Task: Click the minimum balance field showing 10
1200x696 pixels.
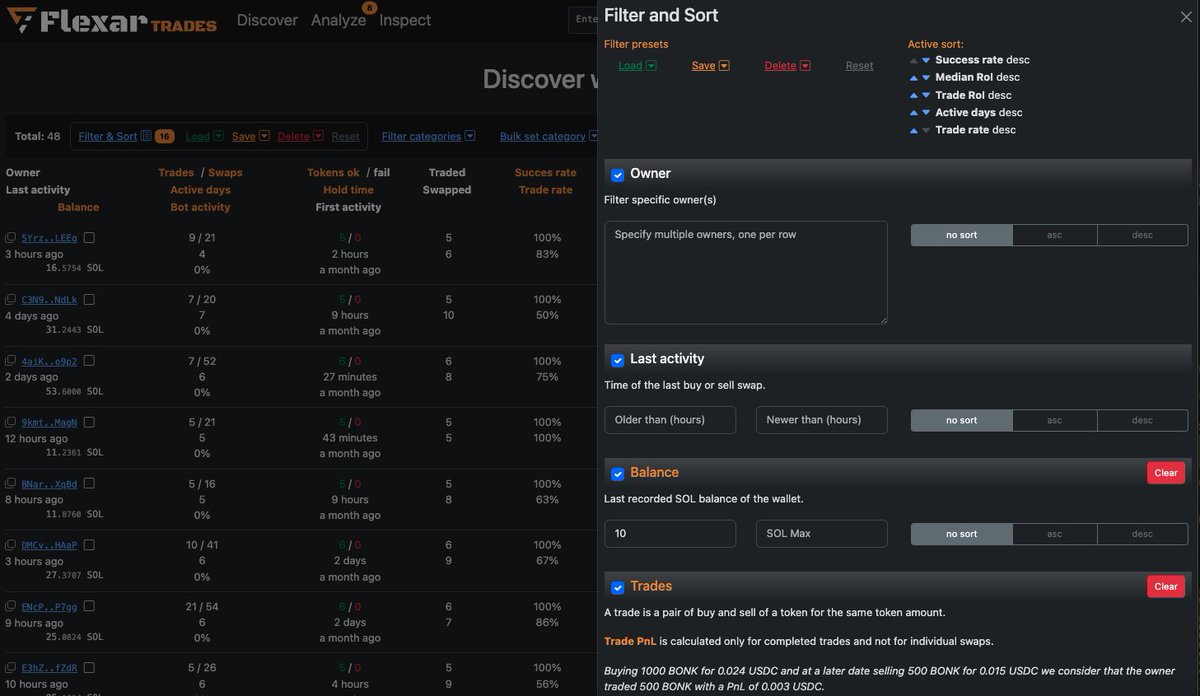Action: pyautogui.click(x=670, y=534)
